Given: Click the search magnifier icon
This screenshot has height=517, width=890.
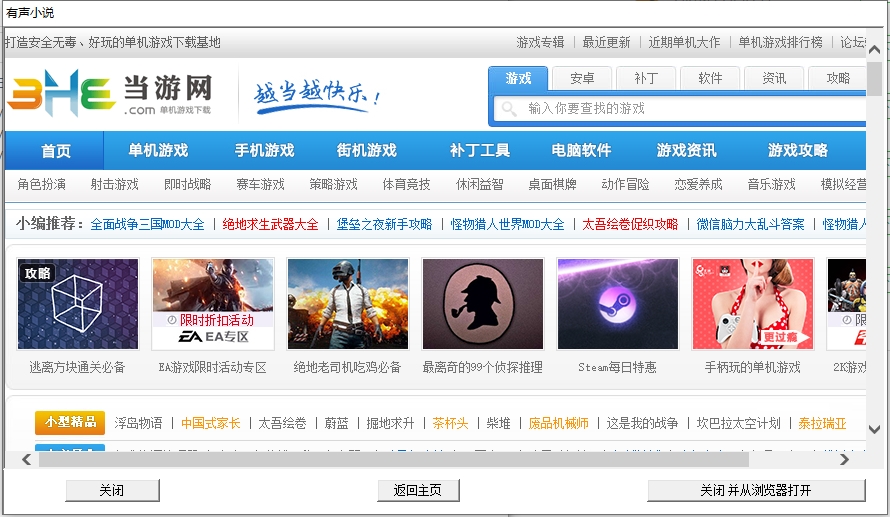Looking at the screenshot, I should point(510,108).
